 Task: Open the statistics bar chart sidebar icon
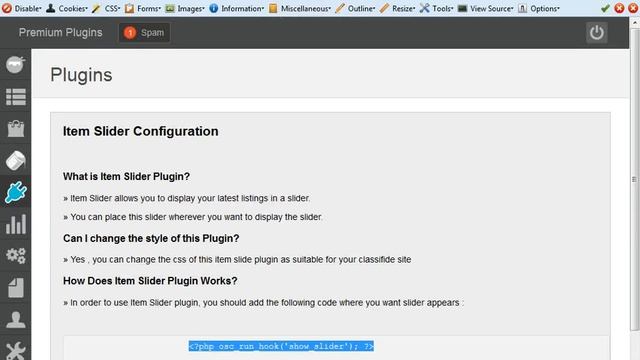[x=16, y=224]
